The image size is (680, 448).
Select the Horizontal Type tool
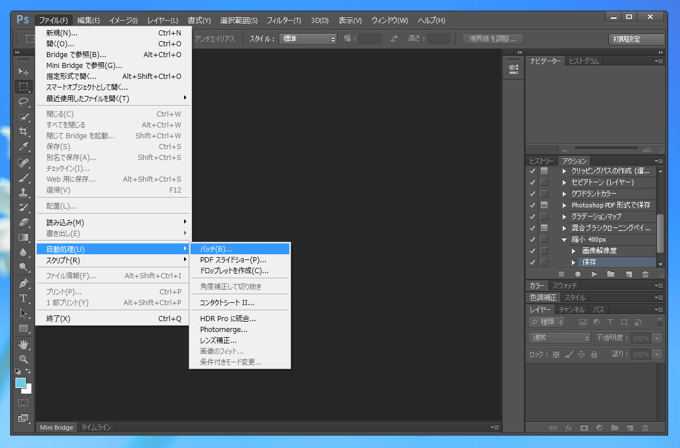point(23,298)
